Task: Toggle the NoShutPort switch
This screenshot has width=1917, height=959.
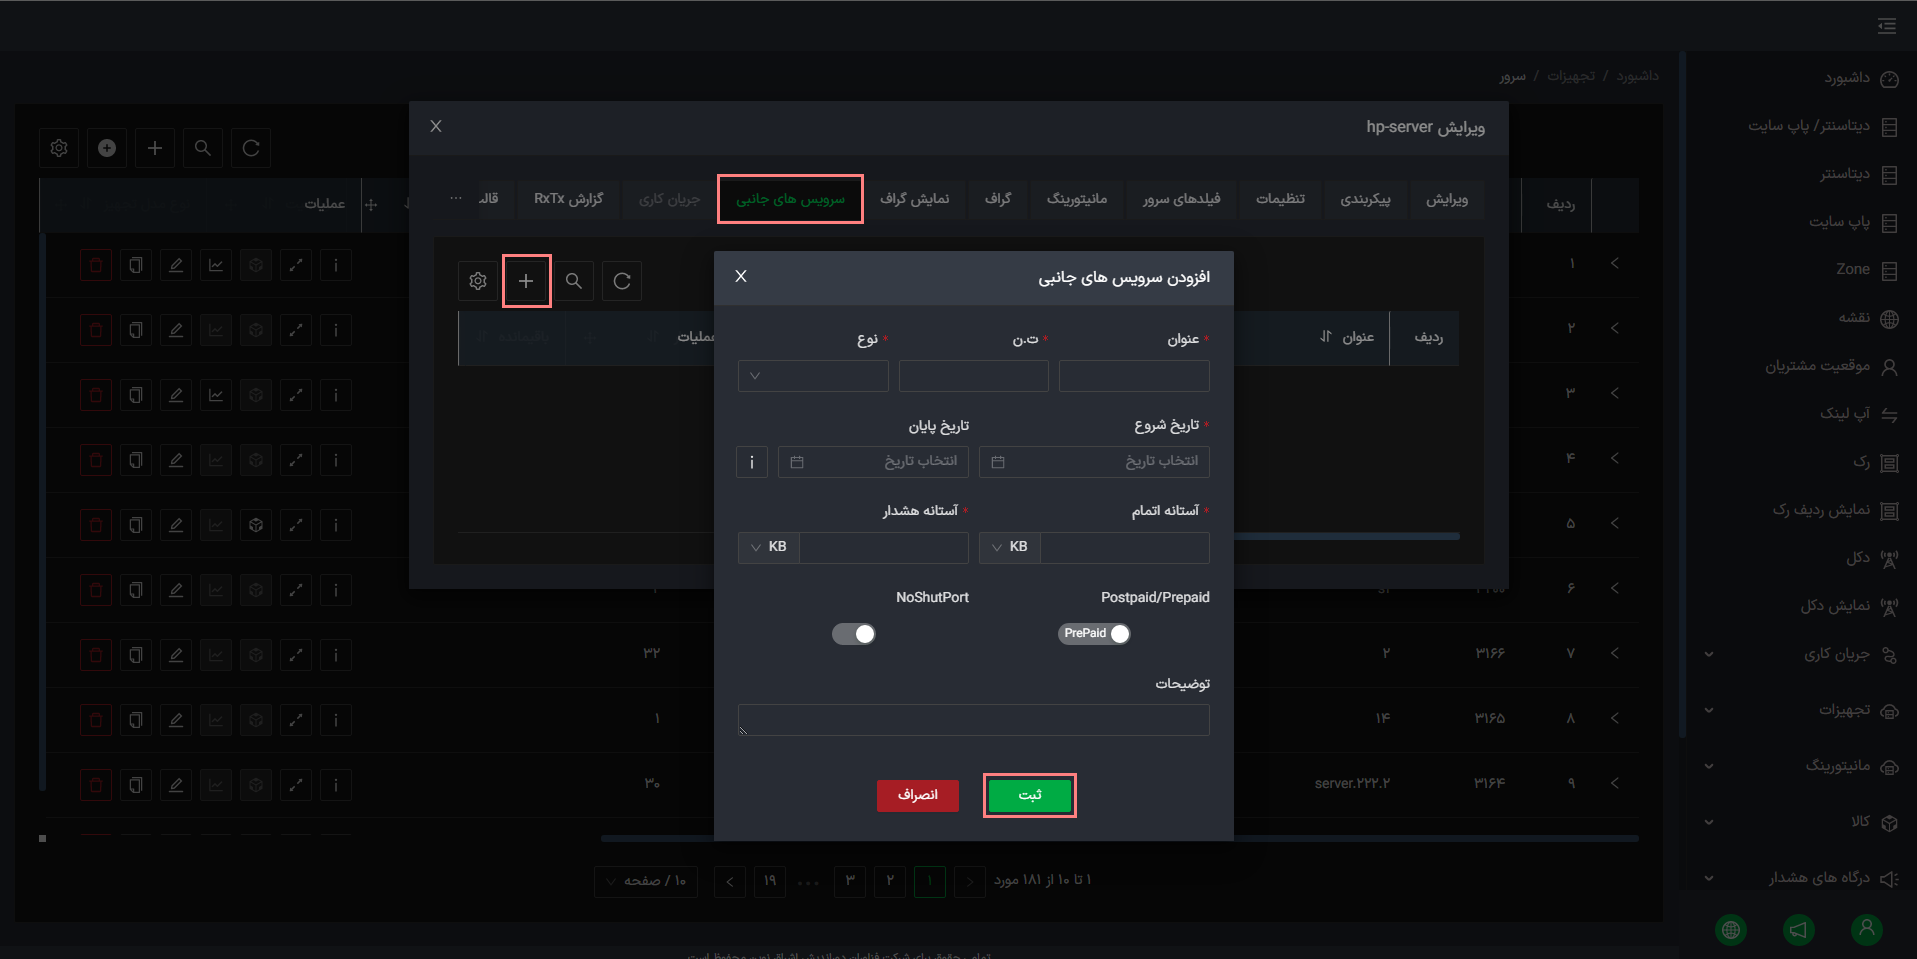Action: point(854,634)
